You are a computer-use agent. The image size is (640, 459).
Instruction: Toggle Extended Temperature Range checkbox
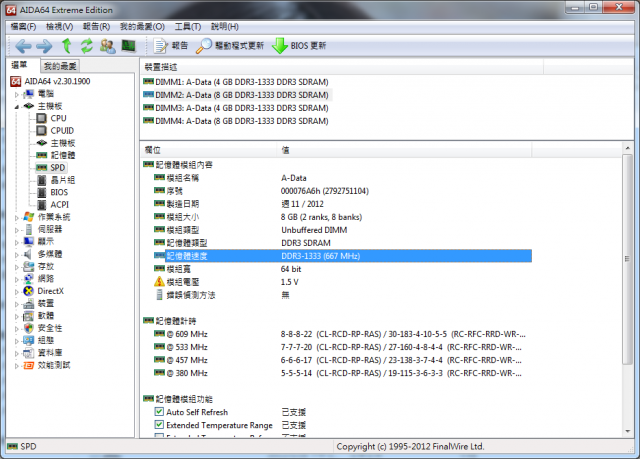tap(159, 425)
